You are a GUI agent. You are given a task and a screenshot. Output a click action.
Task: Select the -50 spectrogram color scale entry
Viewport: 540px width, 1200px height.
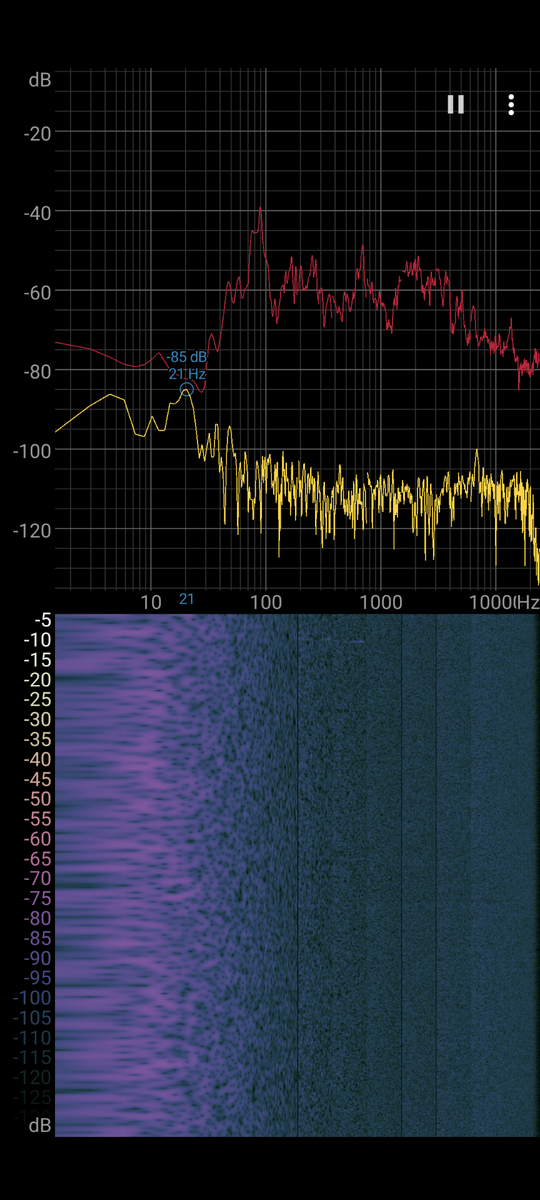(38, 799)
